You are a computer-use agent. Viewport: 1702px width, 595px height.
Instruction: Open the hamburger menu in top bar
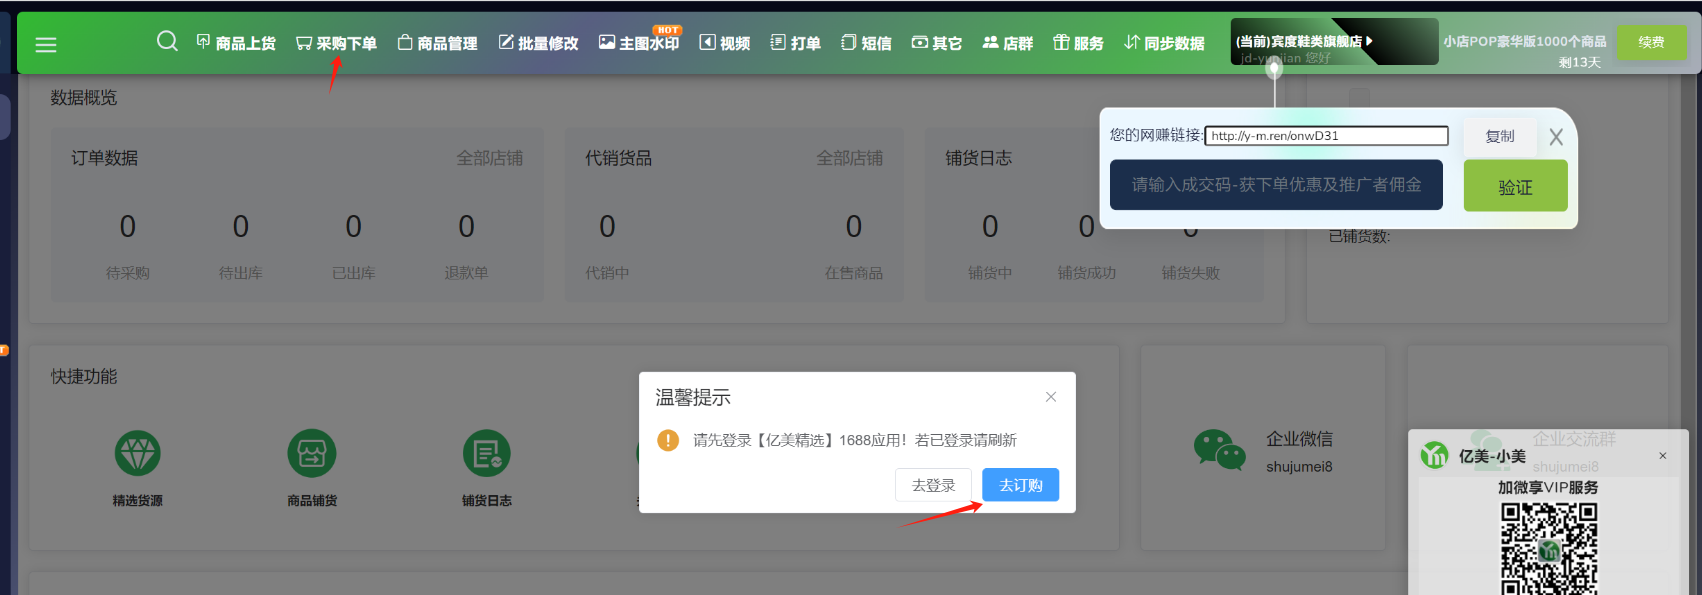[x=46, y=45]
